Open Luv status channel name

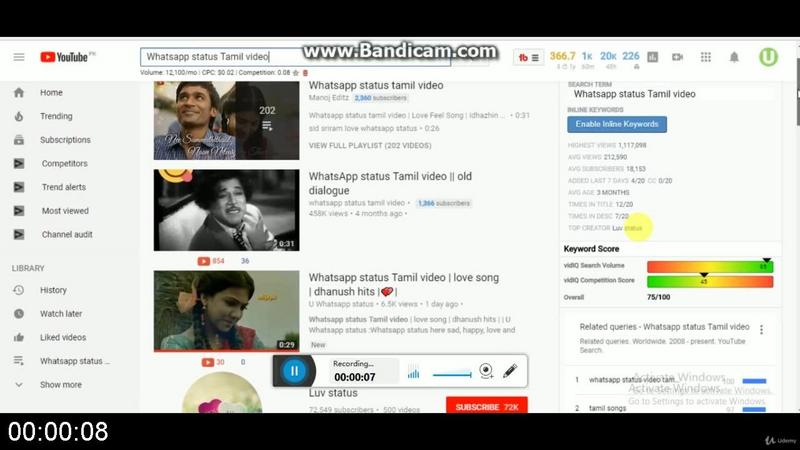pos(333,393)
